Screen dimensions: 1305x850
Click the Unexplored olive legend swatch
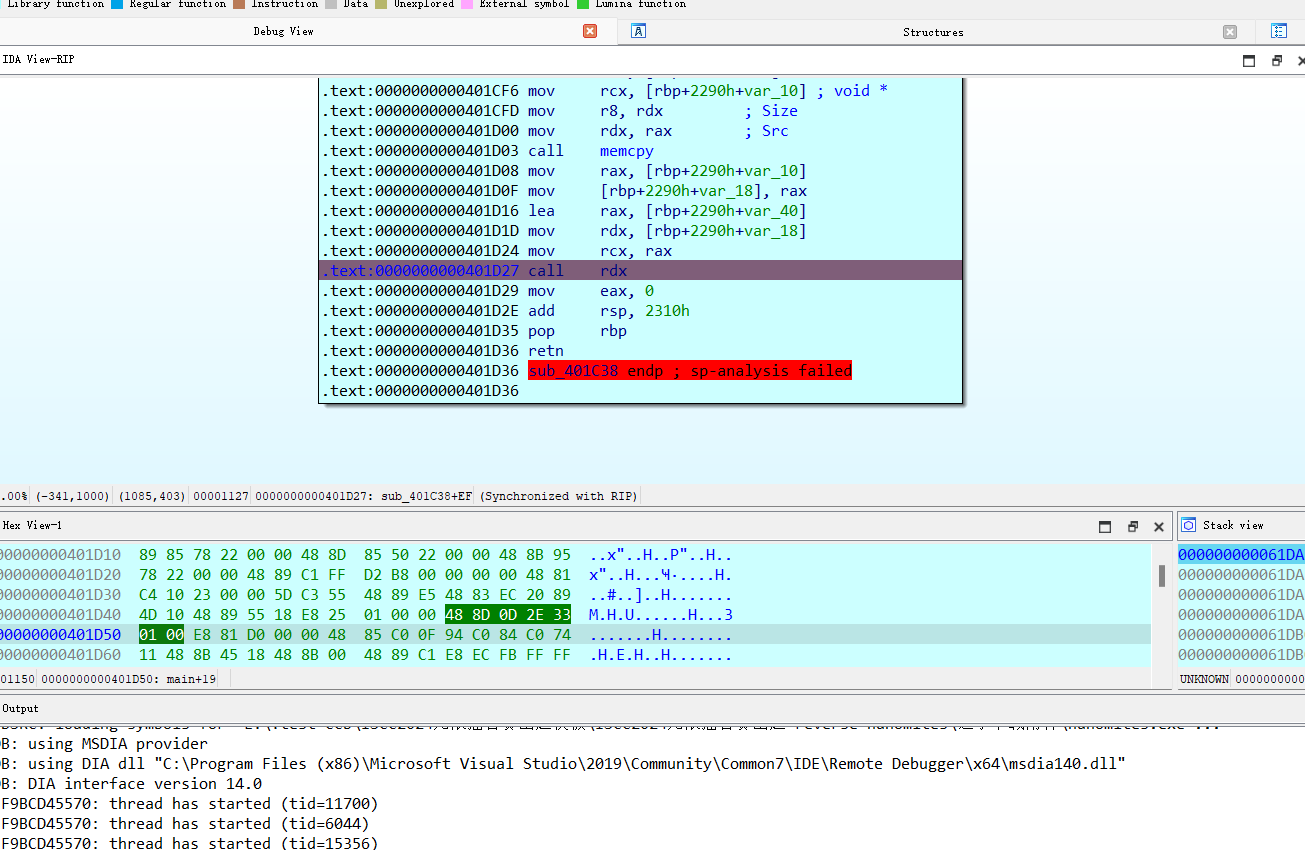tap(381, 4)
